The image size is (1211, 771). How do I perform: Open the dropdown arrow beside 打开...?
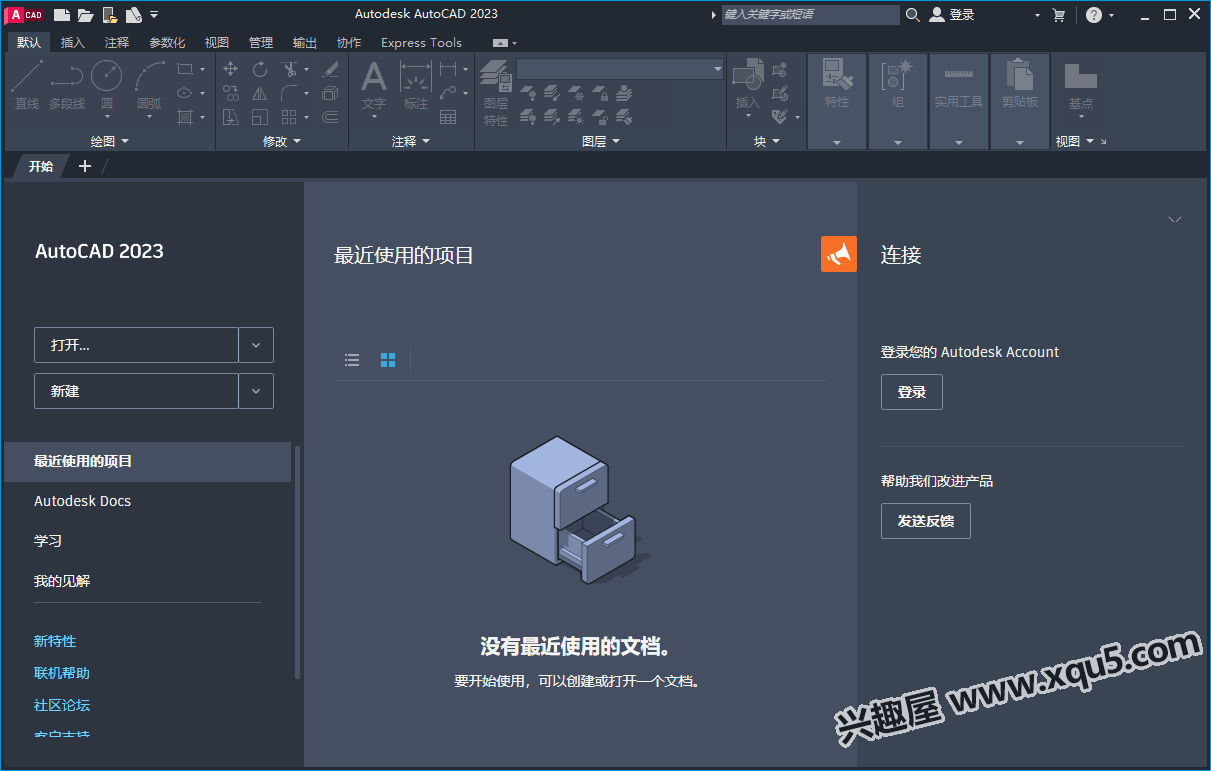(256, 345)
